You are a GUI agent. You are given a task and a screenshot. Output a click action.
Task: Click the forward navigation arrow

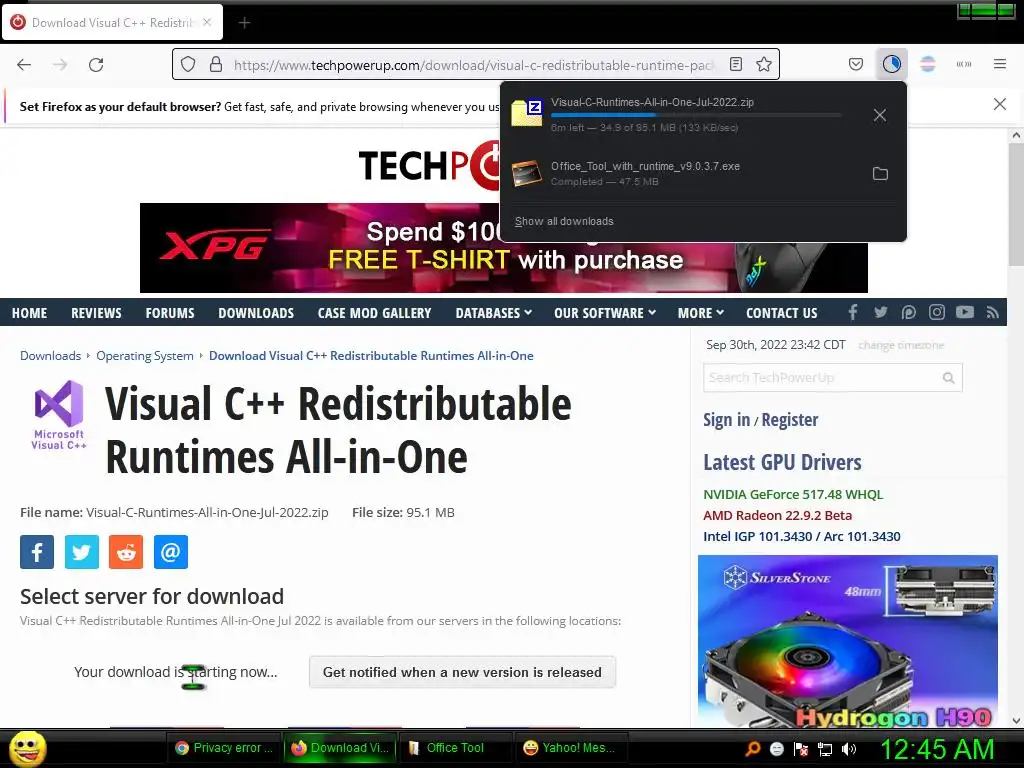click(x=60, y=64)
